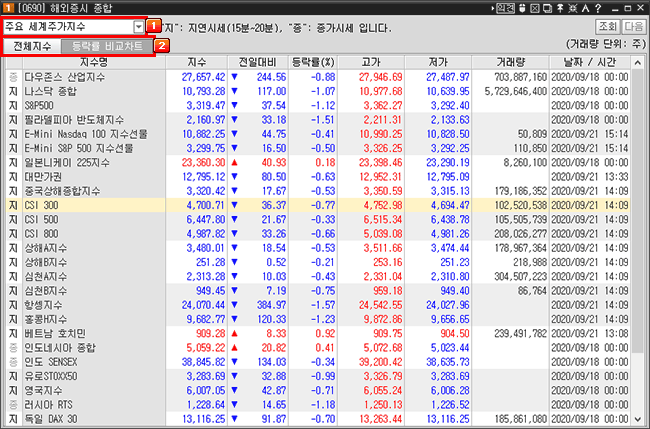Screen dimensions: 650x429
Task: Click the 다음 button
Action: pos(633,27)
